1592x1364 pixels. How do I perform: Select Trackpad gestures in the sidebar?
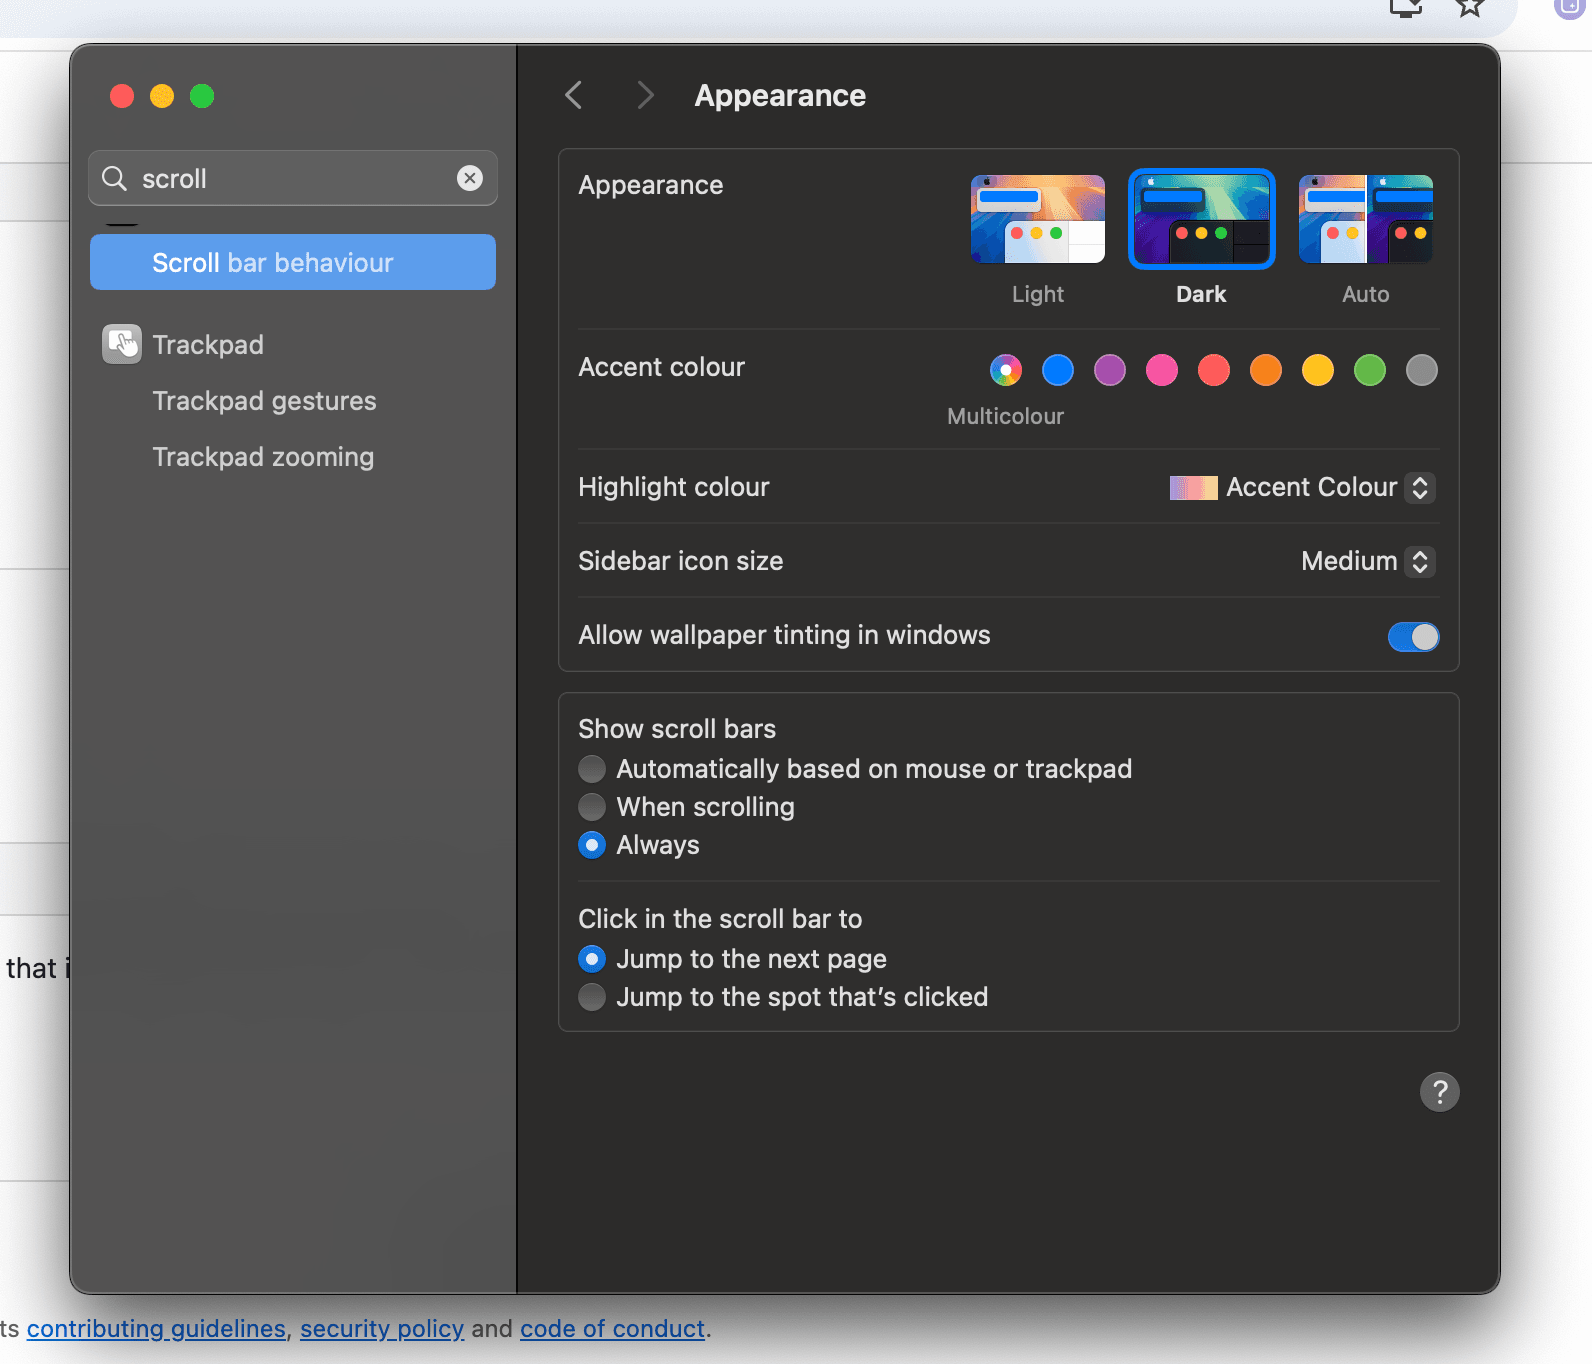(x=264, y=401)
